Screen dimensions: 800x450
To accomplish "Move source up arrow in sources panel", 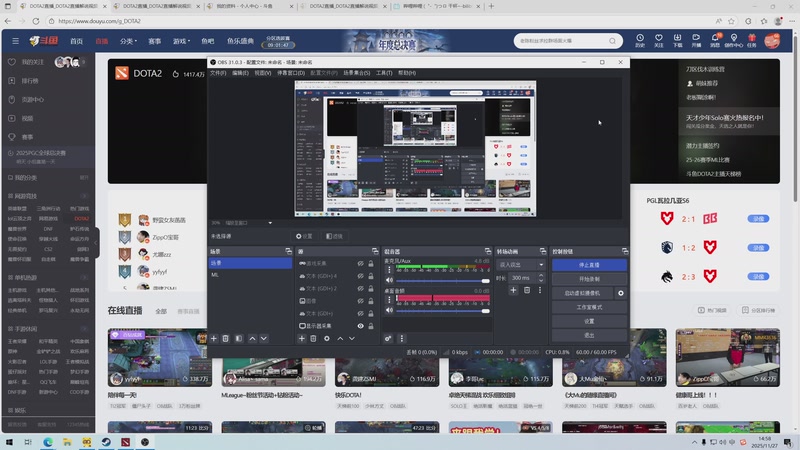I will point(340,338).
